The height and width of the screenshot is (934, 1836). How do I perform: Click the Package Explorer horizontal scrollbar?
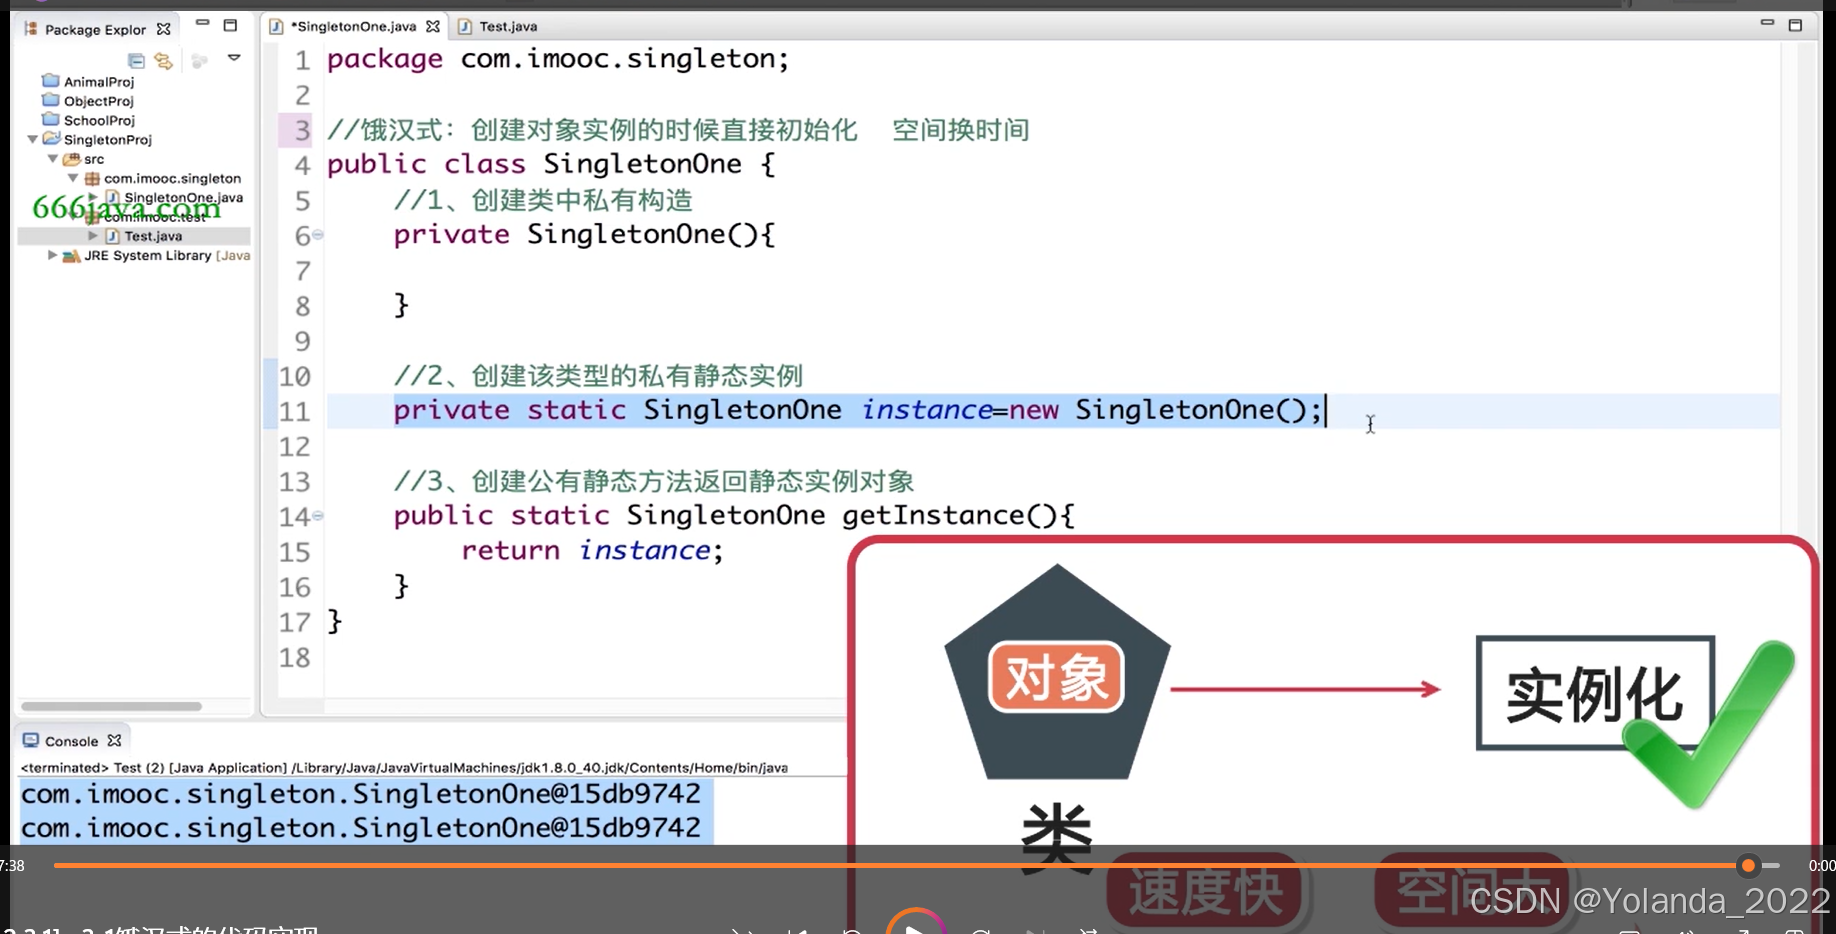point(111,706)
